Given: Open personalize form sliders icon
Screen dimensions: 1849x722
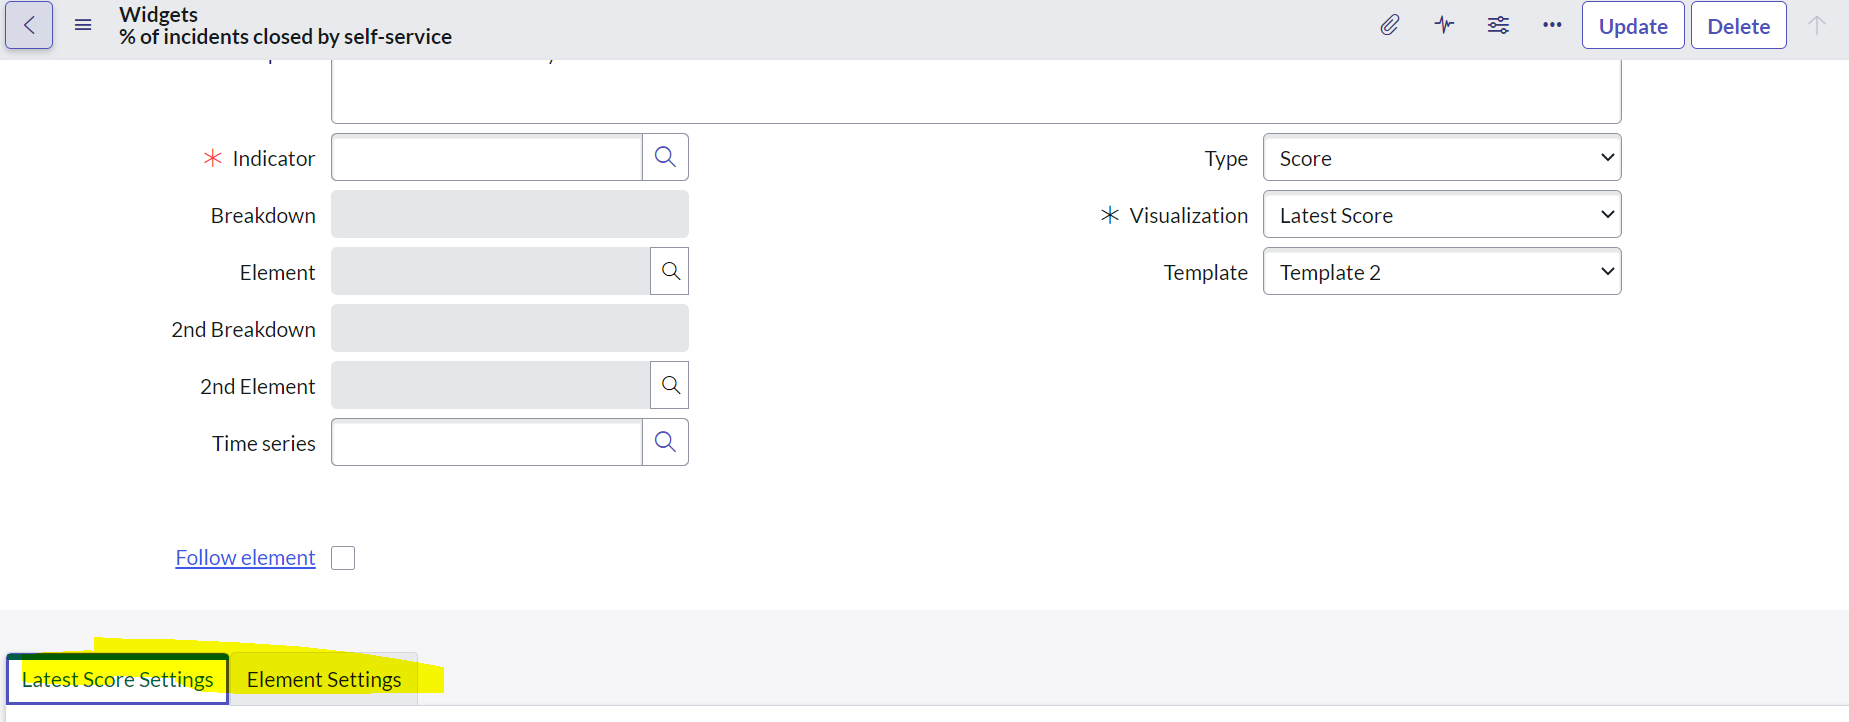Looking at the screenshot, I should 1498,25.
